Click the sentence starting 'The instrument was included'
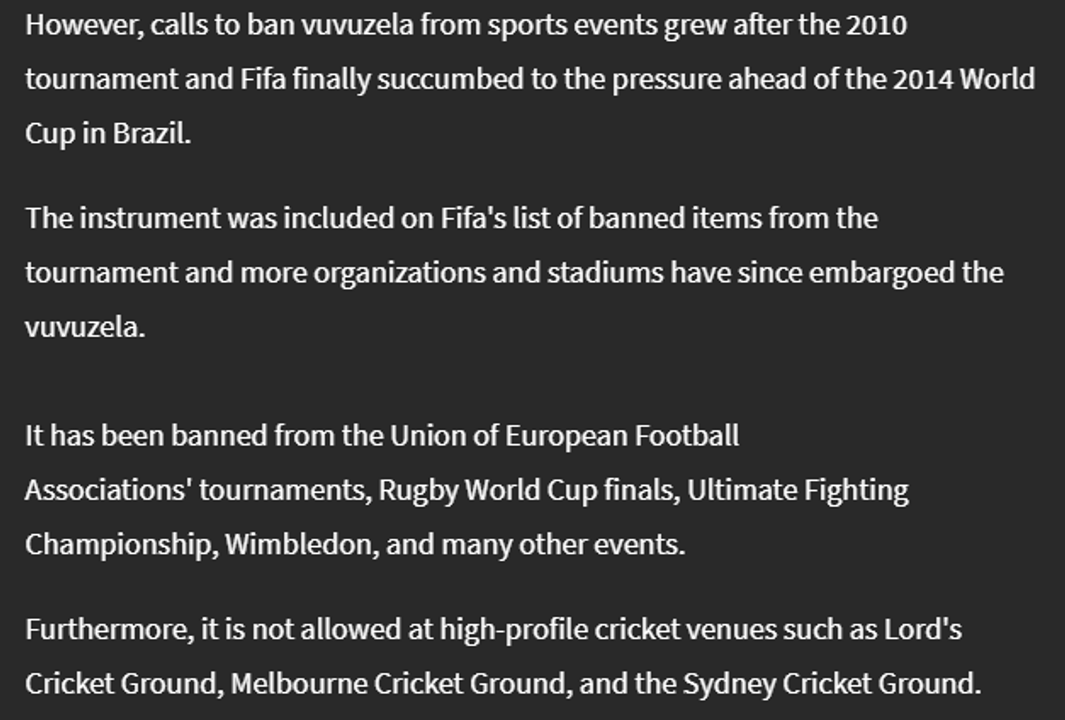This screenshot has height=720, width=1065. tap(514, 273)
